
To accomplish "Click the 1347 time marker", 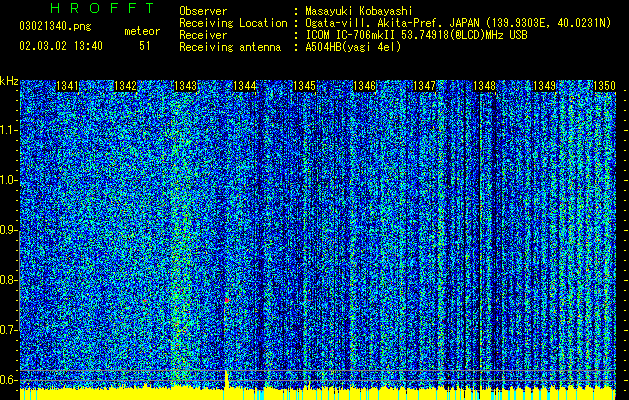I will pyautogui.click(x=424, y=86).
